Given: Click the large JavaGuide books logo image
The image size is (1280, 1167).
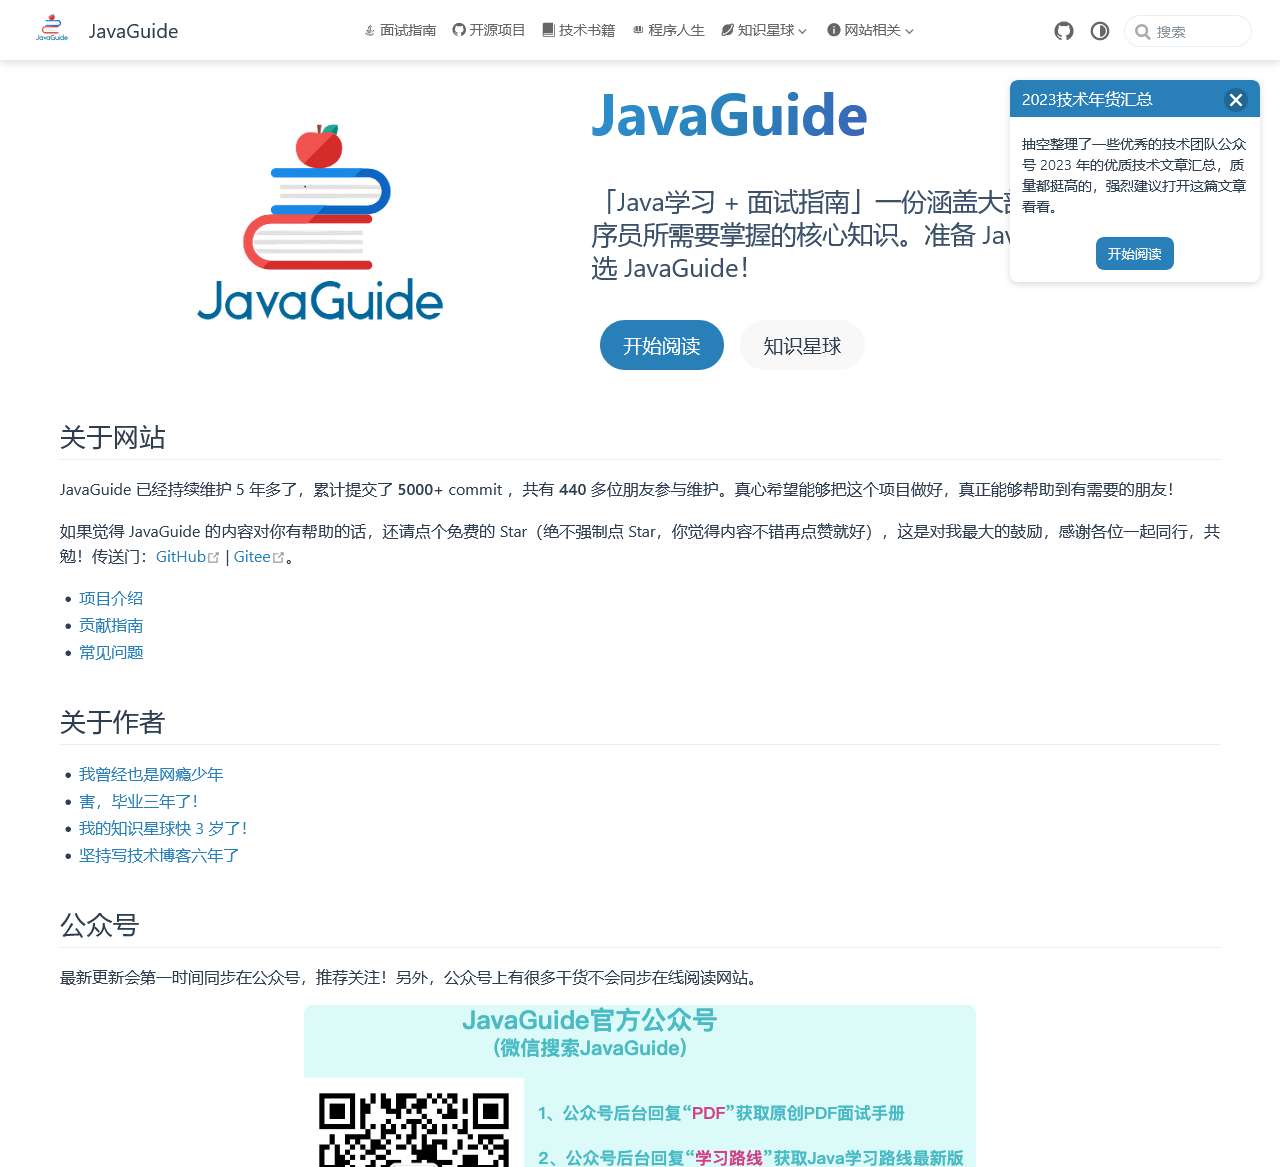Looking at the screenshot, I should coord(320,222).
